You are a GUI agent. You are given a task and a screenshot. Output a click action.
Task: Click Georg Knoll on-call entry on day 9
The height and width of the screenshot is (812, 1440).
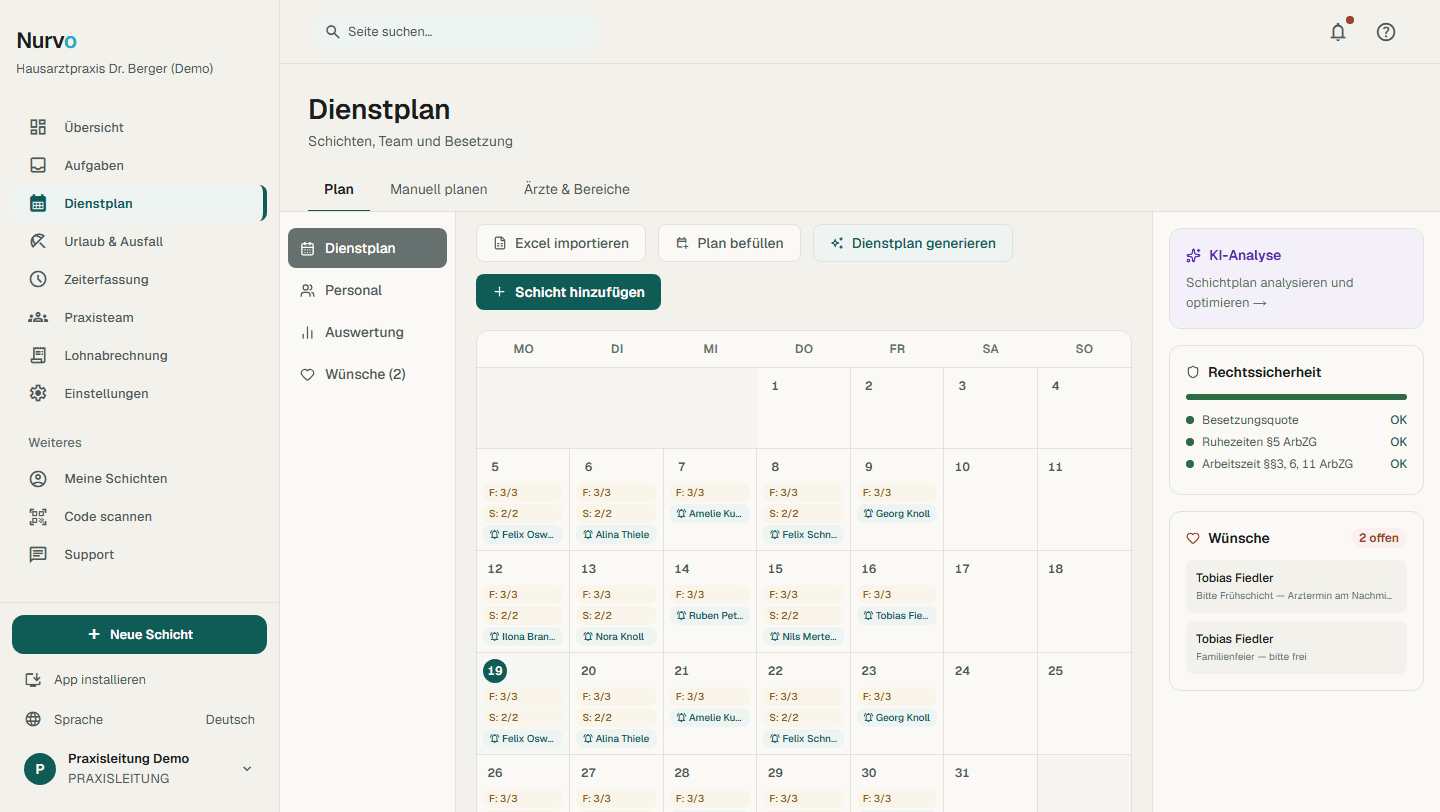click(x=897, y=514)
